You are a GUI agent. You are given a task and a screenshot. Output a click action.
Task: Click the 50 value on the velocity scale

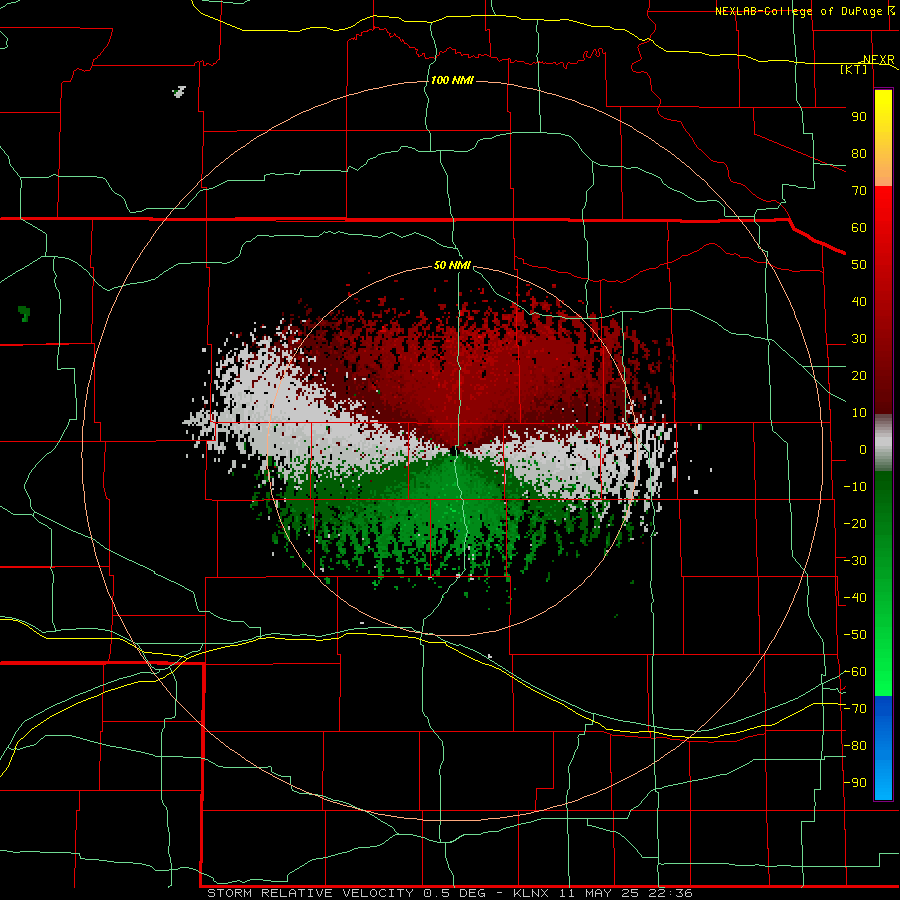(859, 265)
